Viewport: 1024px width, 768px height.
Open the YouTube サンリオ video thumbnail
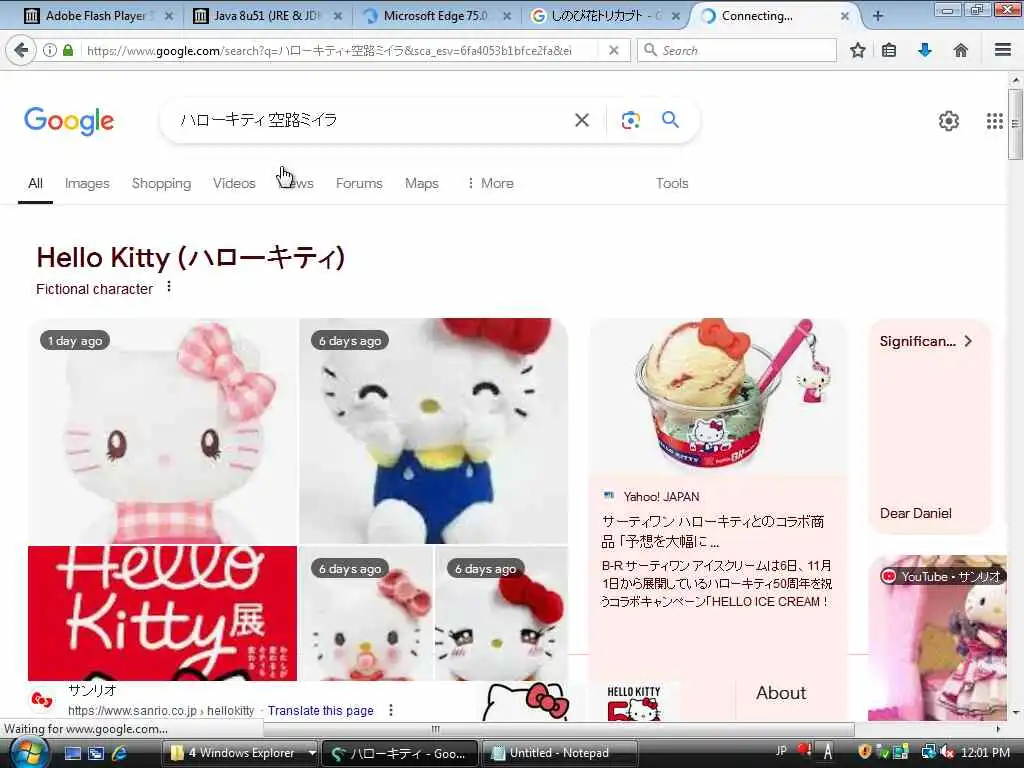click(x=938, y=638)
